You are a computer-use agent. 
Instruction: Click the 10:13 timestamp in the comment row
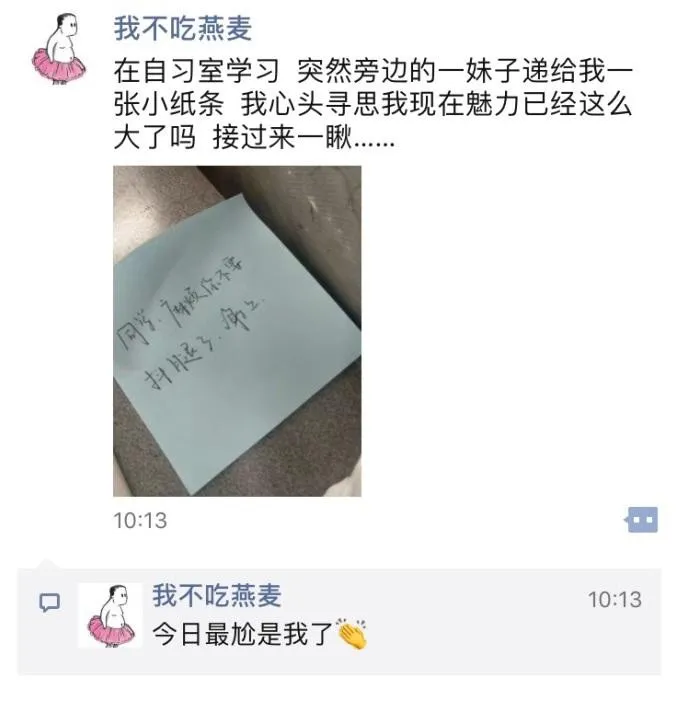(x=615, y=600)
